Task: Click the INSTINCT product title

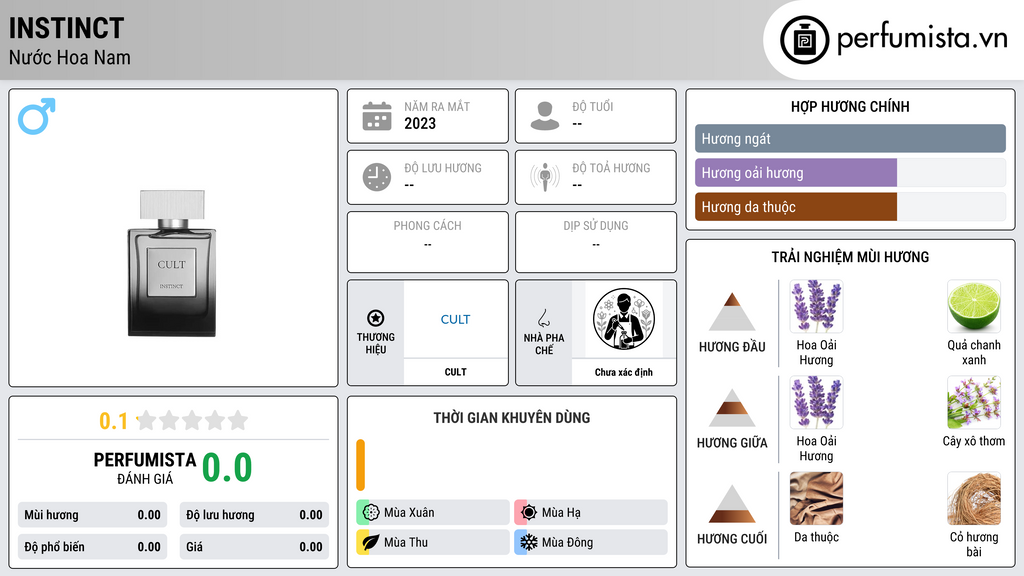Action: click(66, 28)
